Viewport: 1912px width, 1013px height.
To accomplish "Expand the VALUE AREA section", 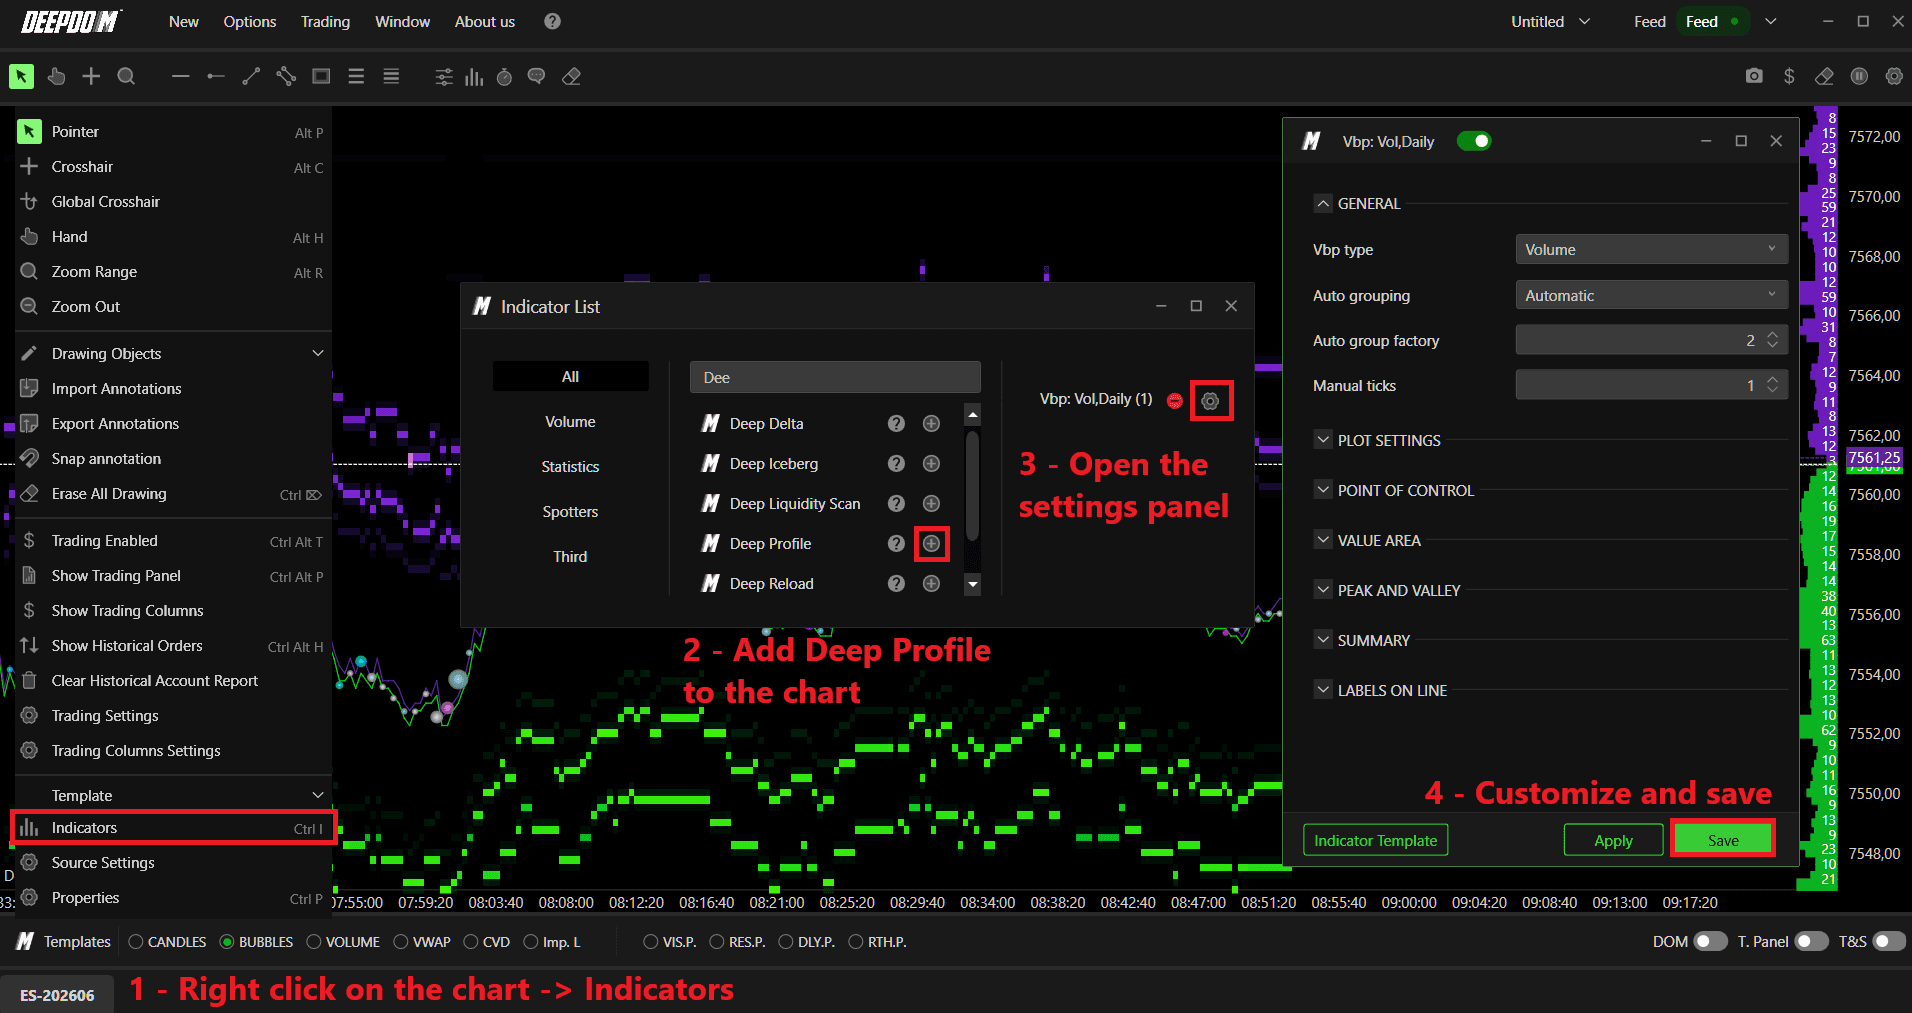I will pyautogui.click(x=1323, y=540).
